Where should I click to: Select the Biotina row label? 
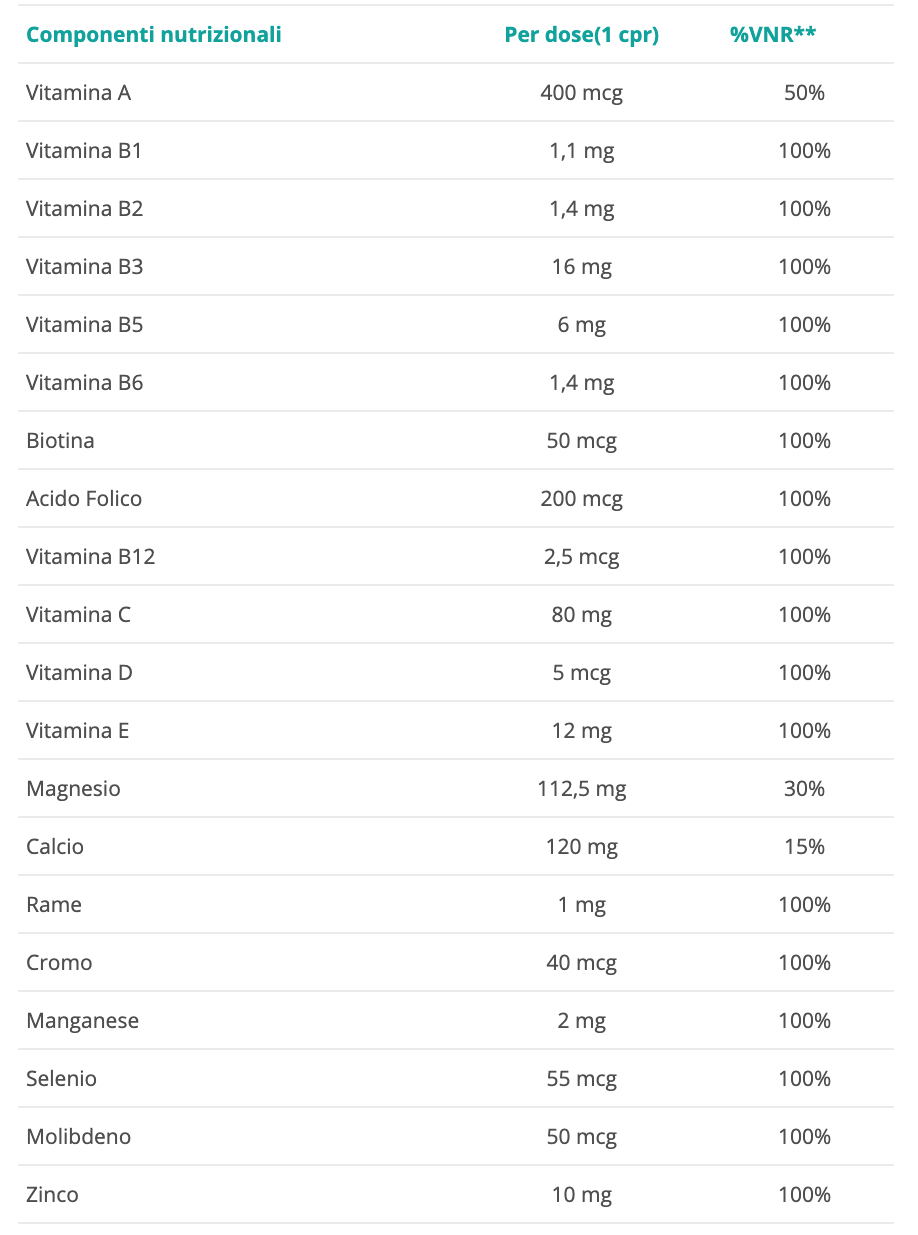point(61,441)
